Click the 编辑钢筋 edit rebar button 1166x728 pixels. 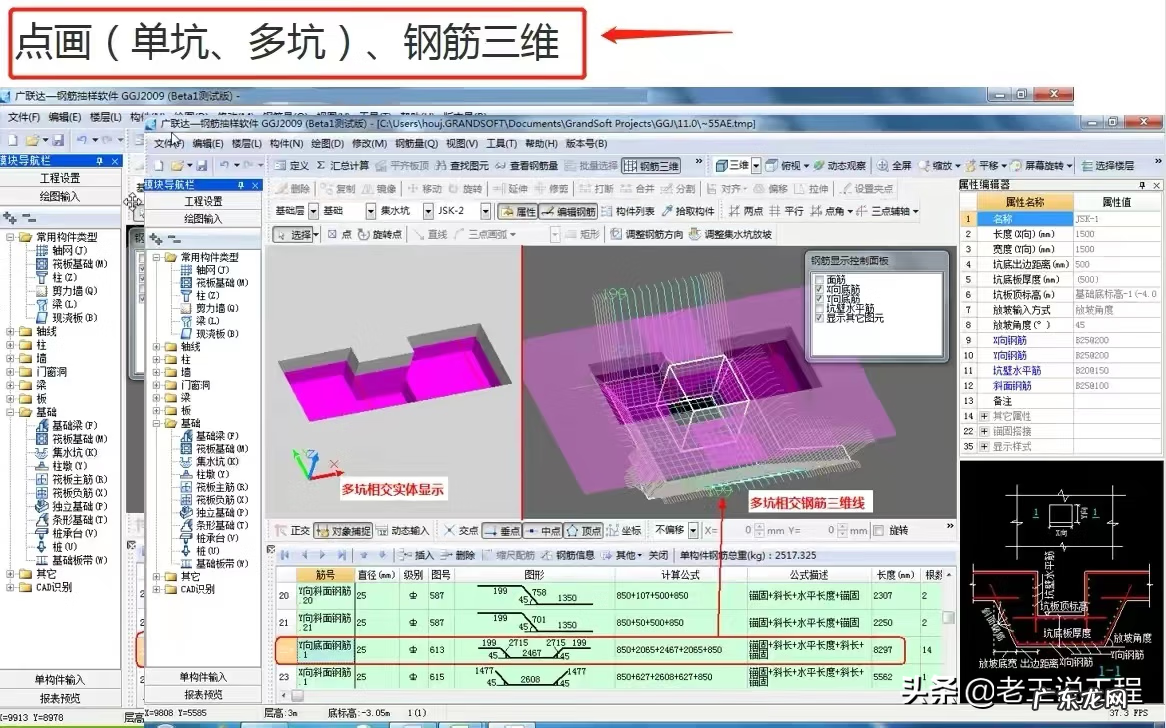(x=569, y=211)
